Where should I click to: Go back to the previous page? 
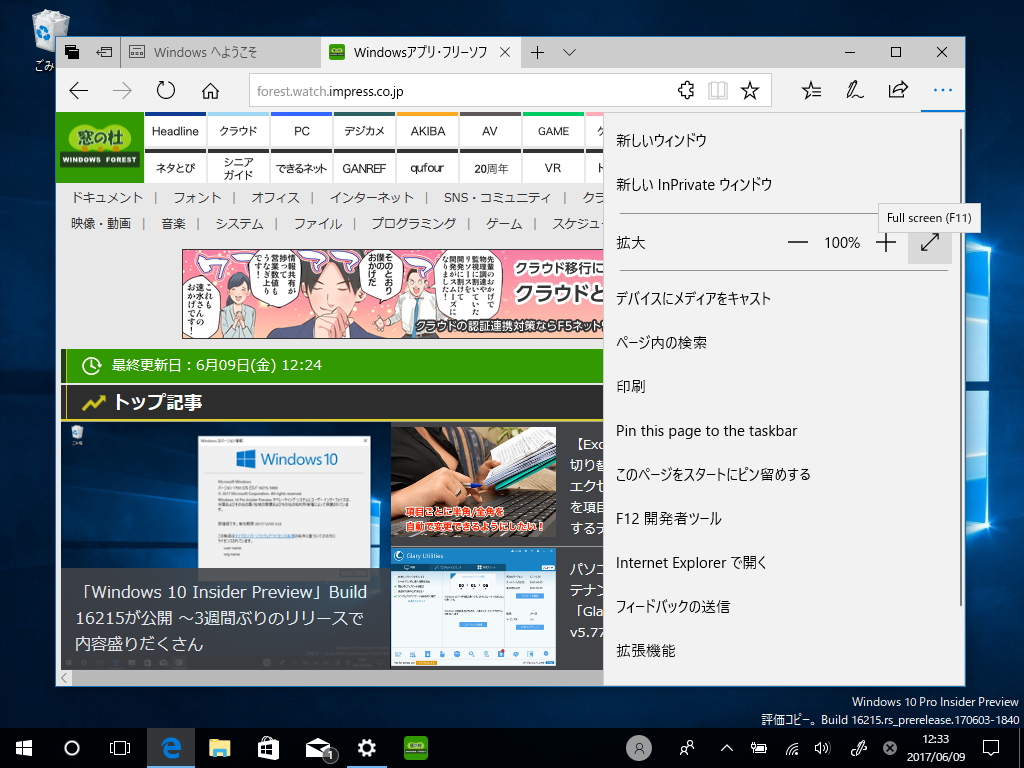(x=78, y=90)
